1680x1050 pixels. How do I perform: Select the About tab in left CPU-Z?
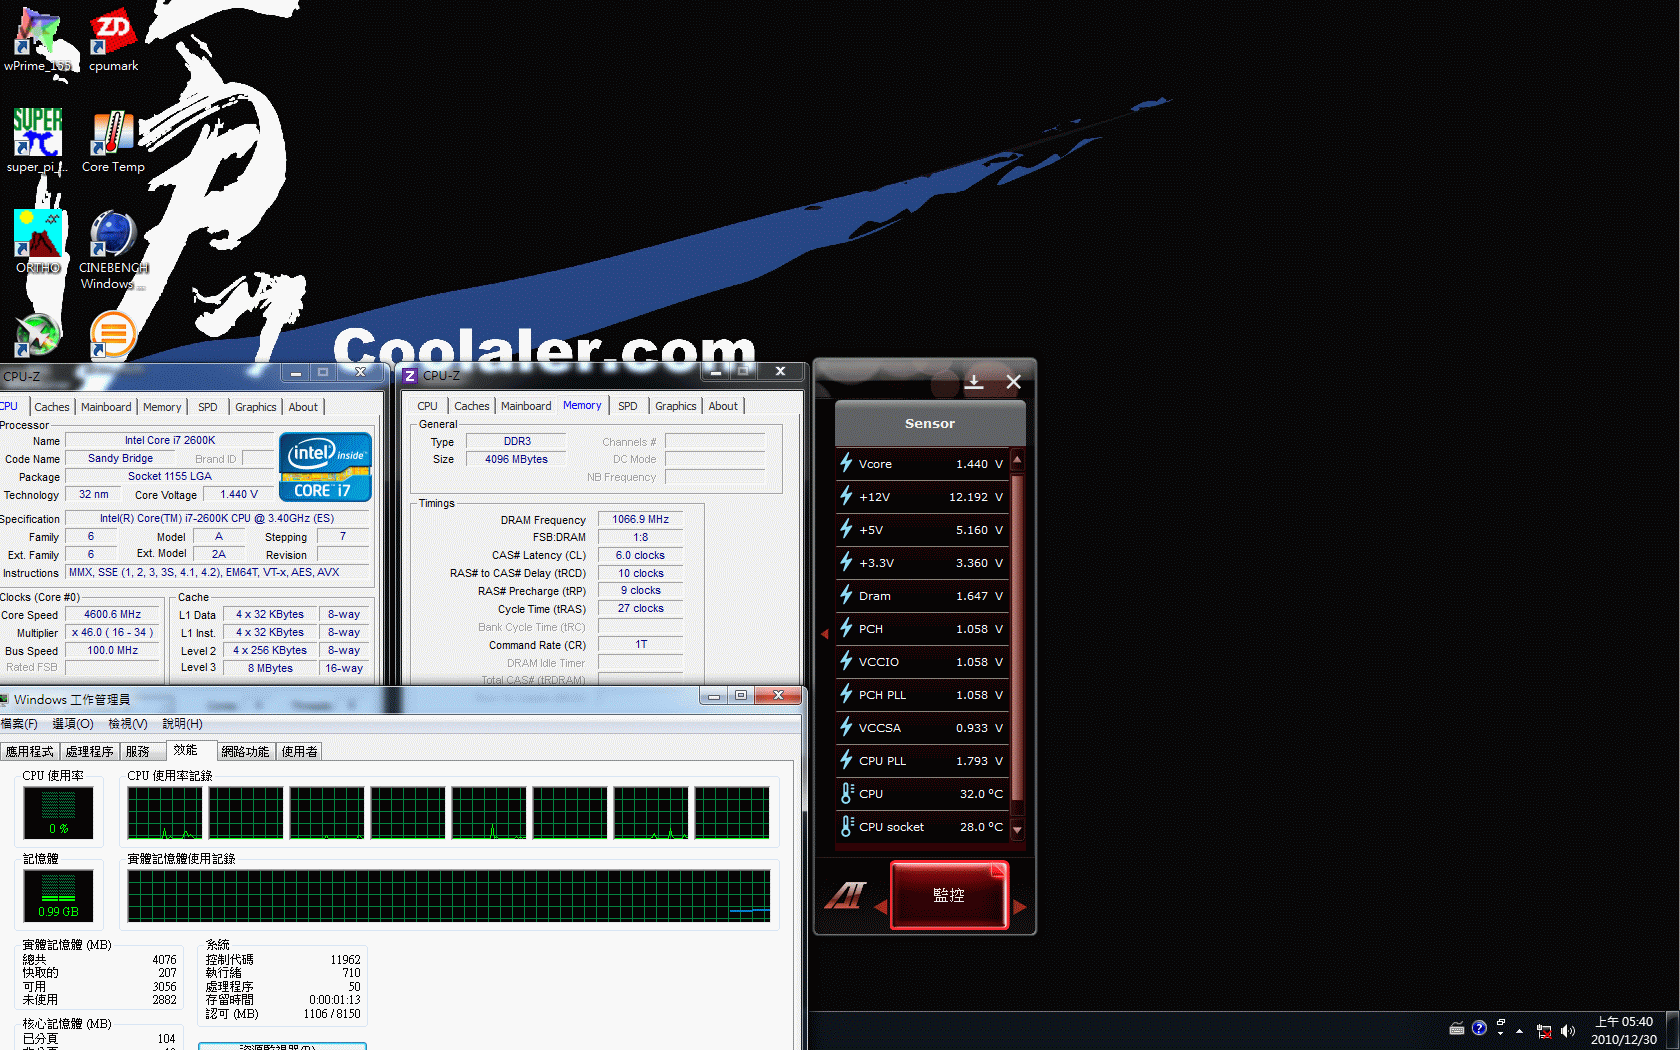tap(303, 407)
